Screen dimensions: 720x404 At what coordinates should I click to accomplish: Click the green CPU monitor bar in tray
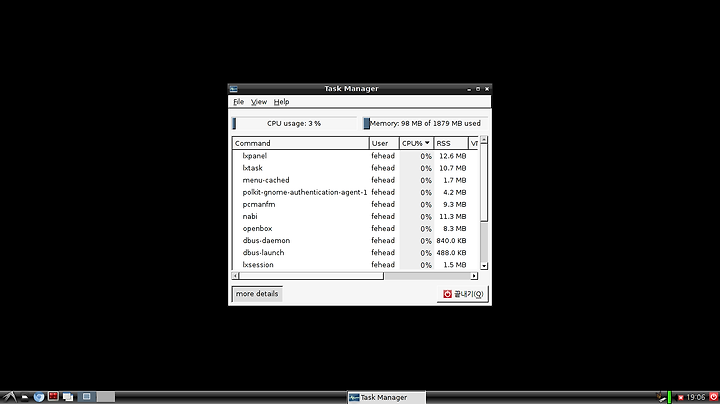click(x=670, y=397)
